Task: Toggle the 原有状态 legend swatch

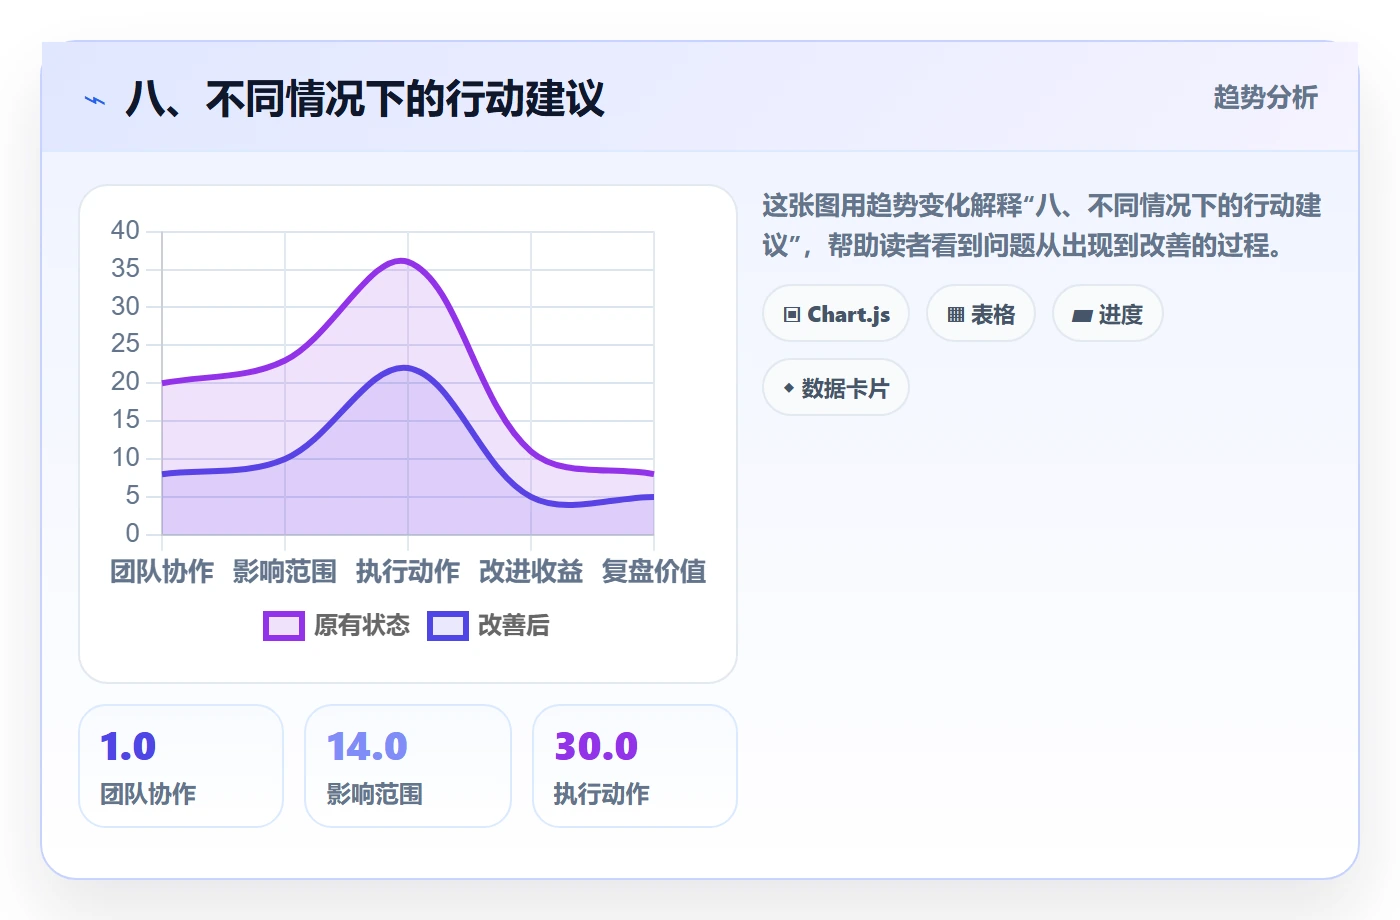Action: pyautogui.click(x=284, y=626)
